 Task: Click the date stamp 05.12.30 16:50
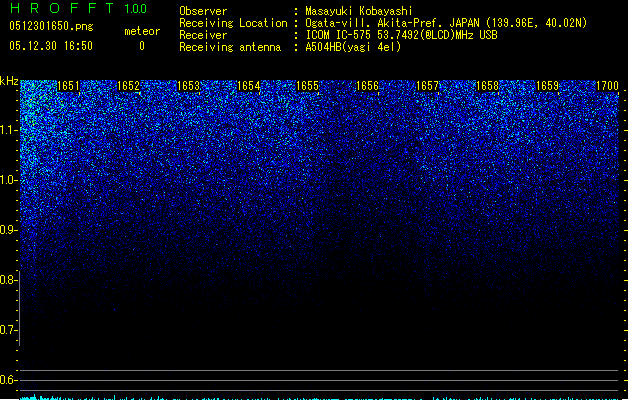(51, 46)
